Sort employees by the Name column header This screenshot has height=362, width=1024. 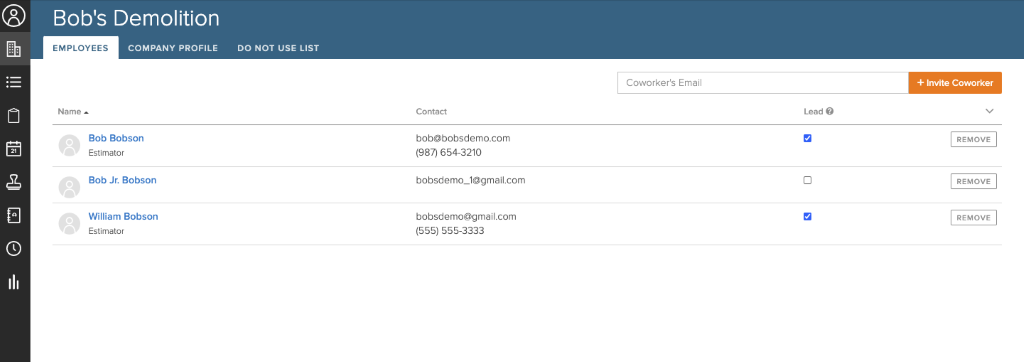[x=72, y=111]
